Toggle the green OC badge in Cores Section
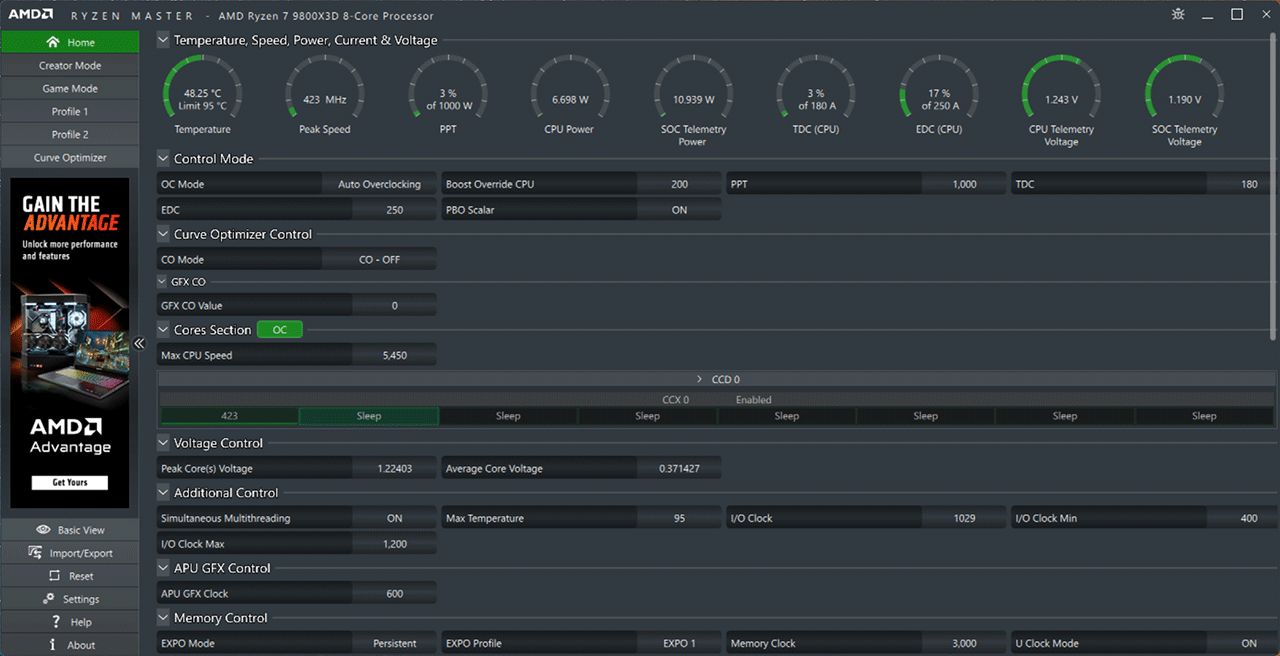The image size is (1280, 656). pos(279,330)
